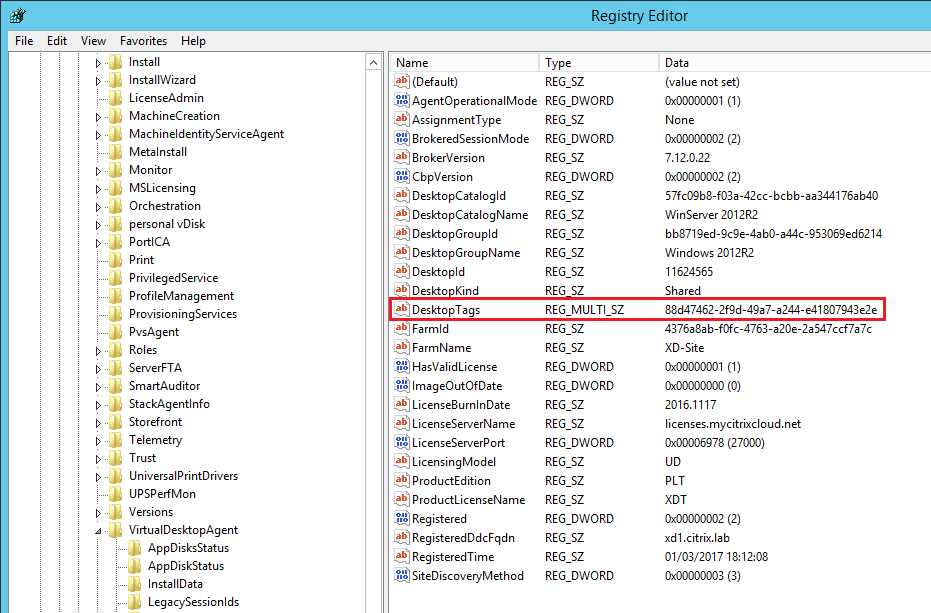Click the multi-string icon for DesktopTags

pyautogui.click(x=402, y=309)
